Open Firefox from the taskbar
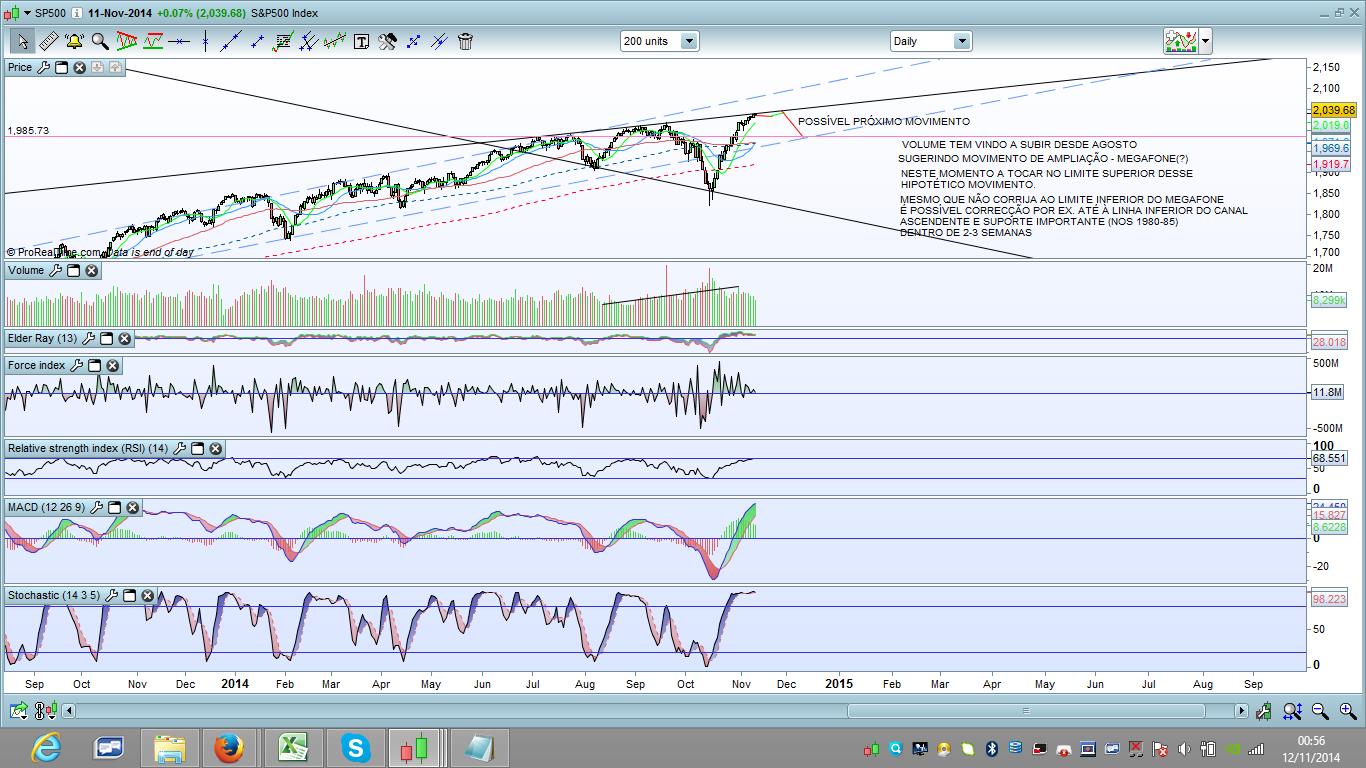Viewport: 1366px width, 768px height. point(230,747)
